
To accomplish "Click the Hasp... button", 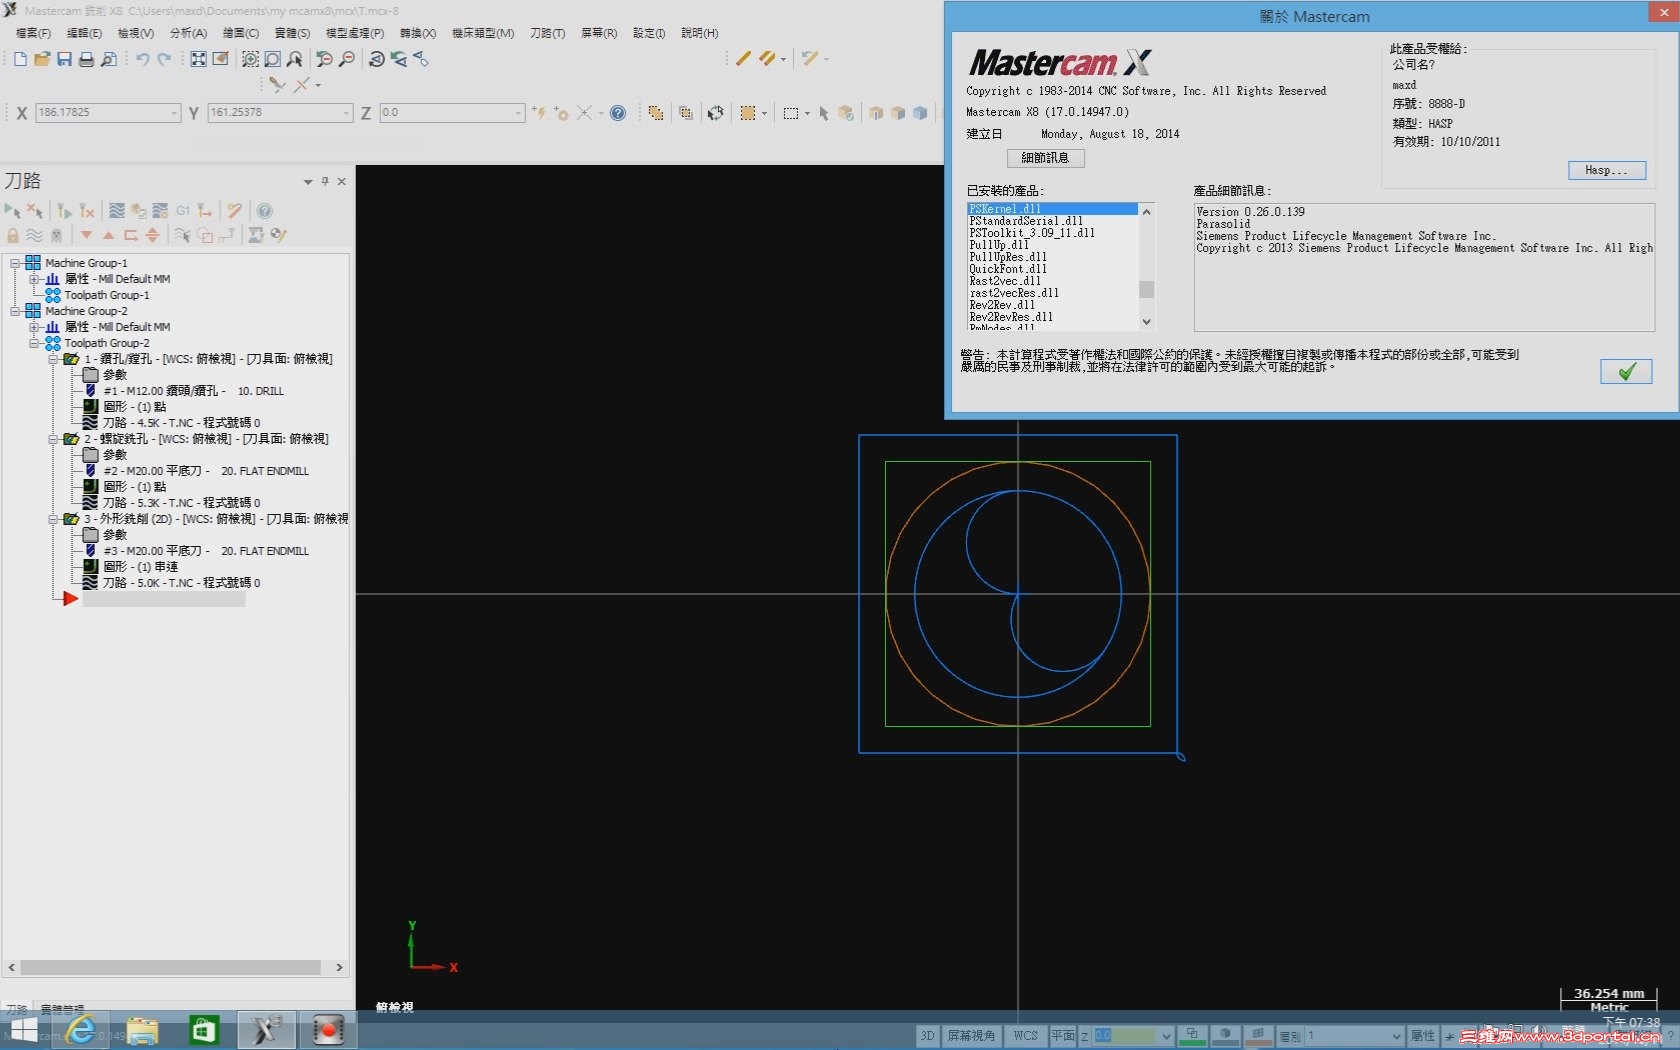I will point(1606,170).
